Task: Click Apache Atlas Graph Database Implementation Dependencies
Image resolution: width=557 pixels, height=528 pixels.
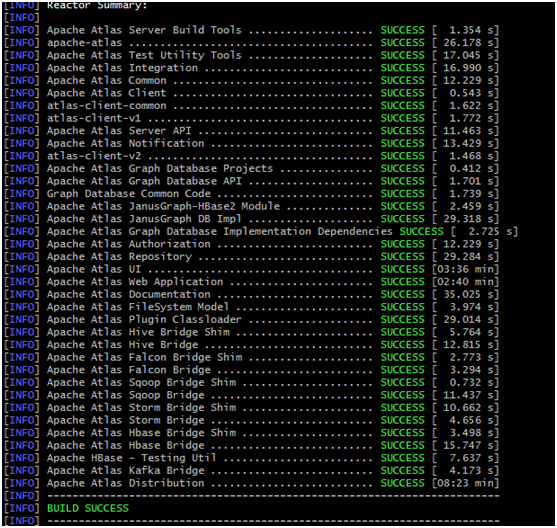Action: tap(220, 232)
